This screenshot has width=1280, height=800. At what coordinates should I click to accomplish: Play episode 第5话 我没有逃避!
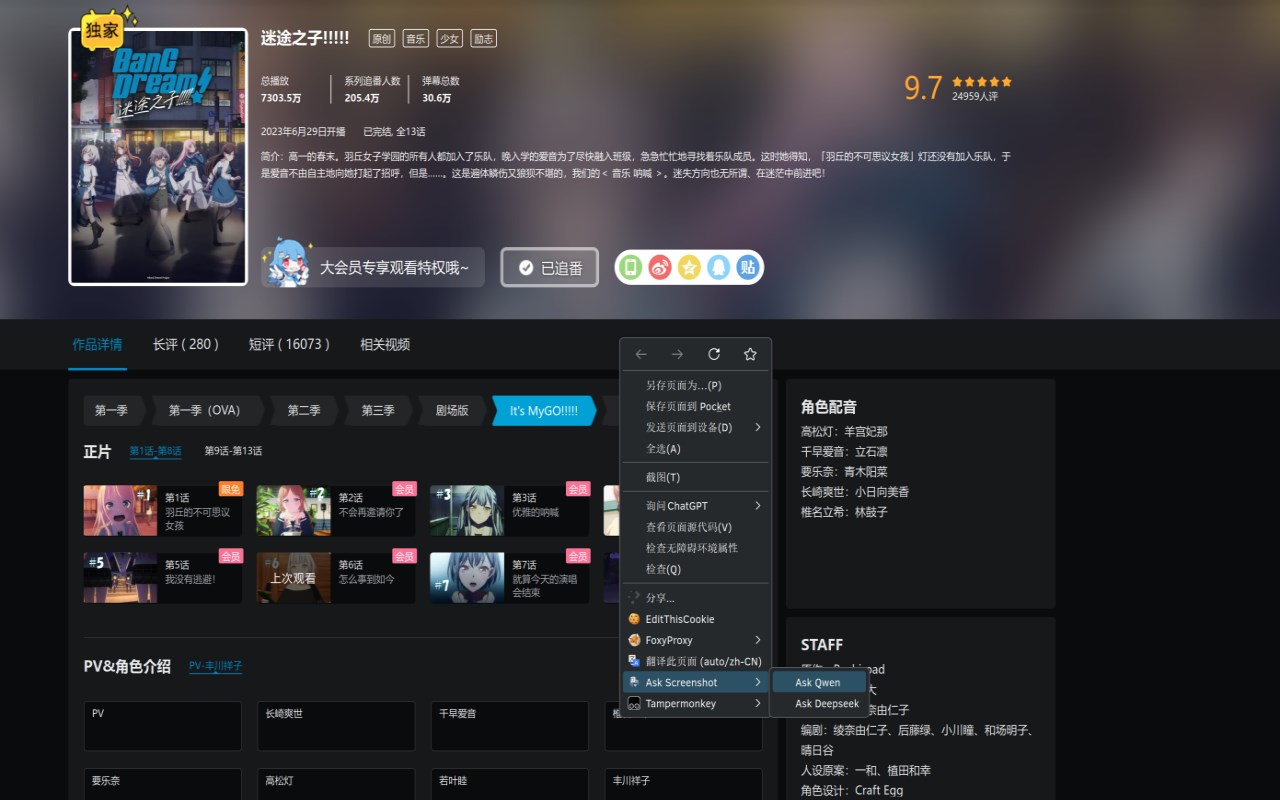point(163,577)
